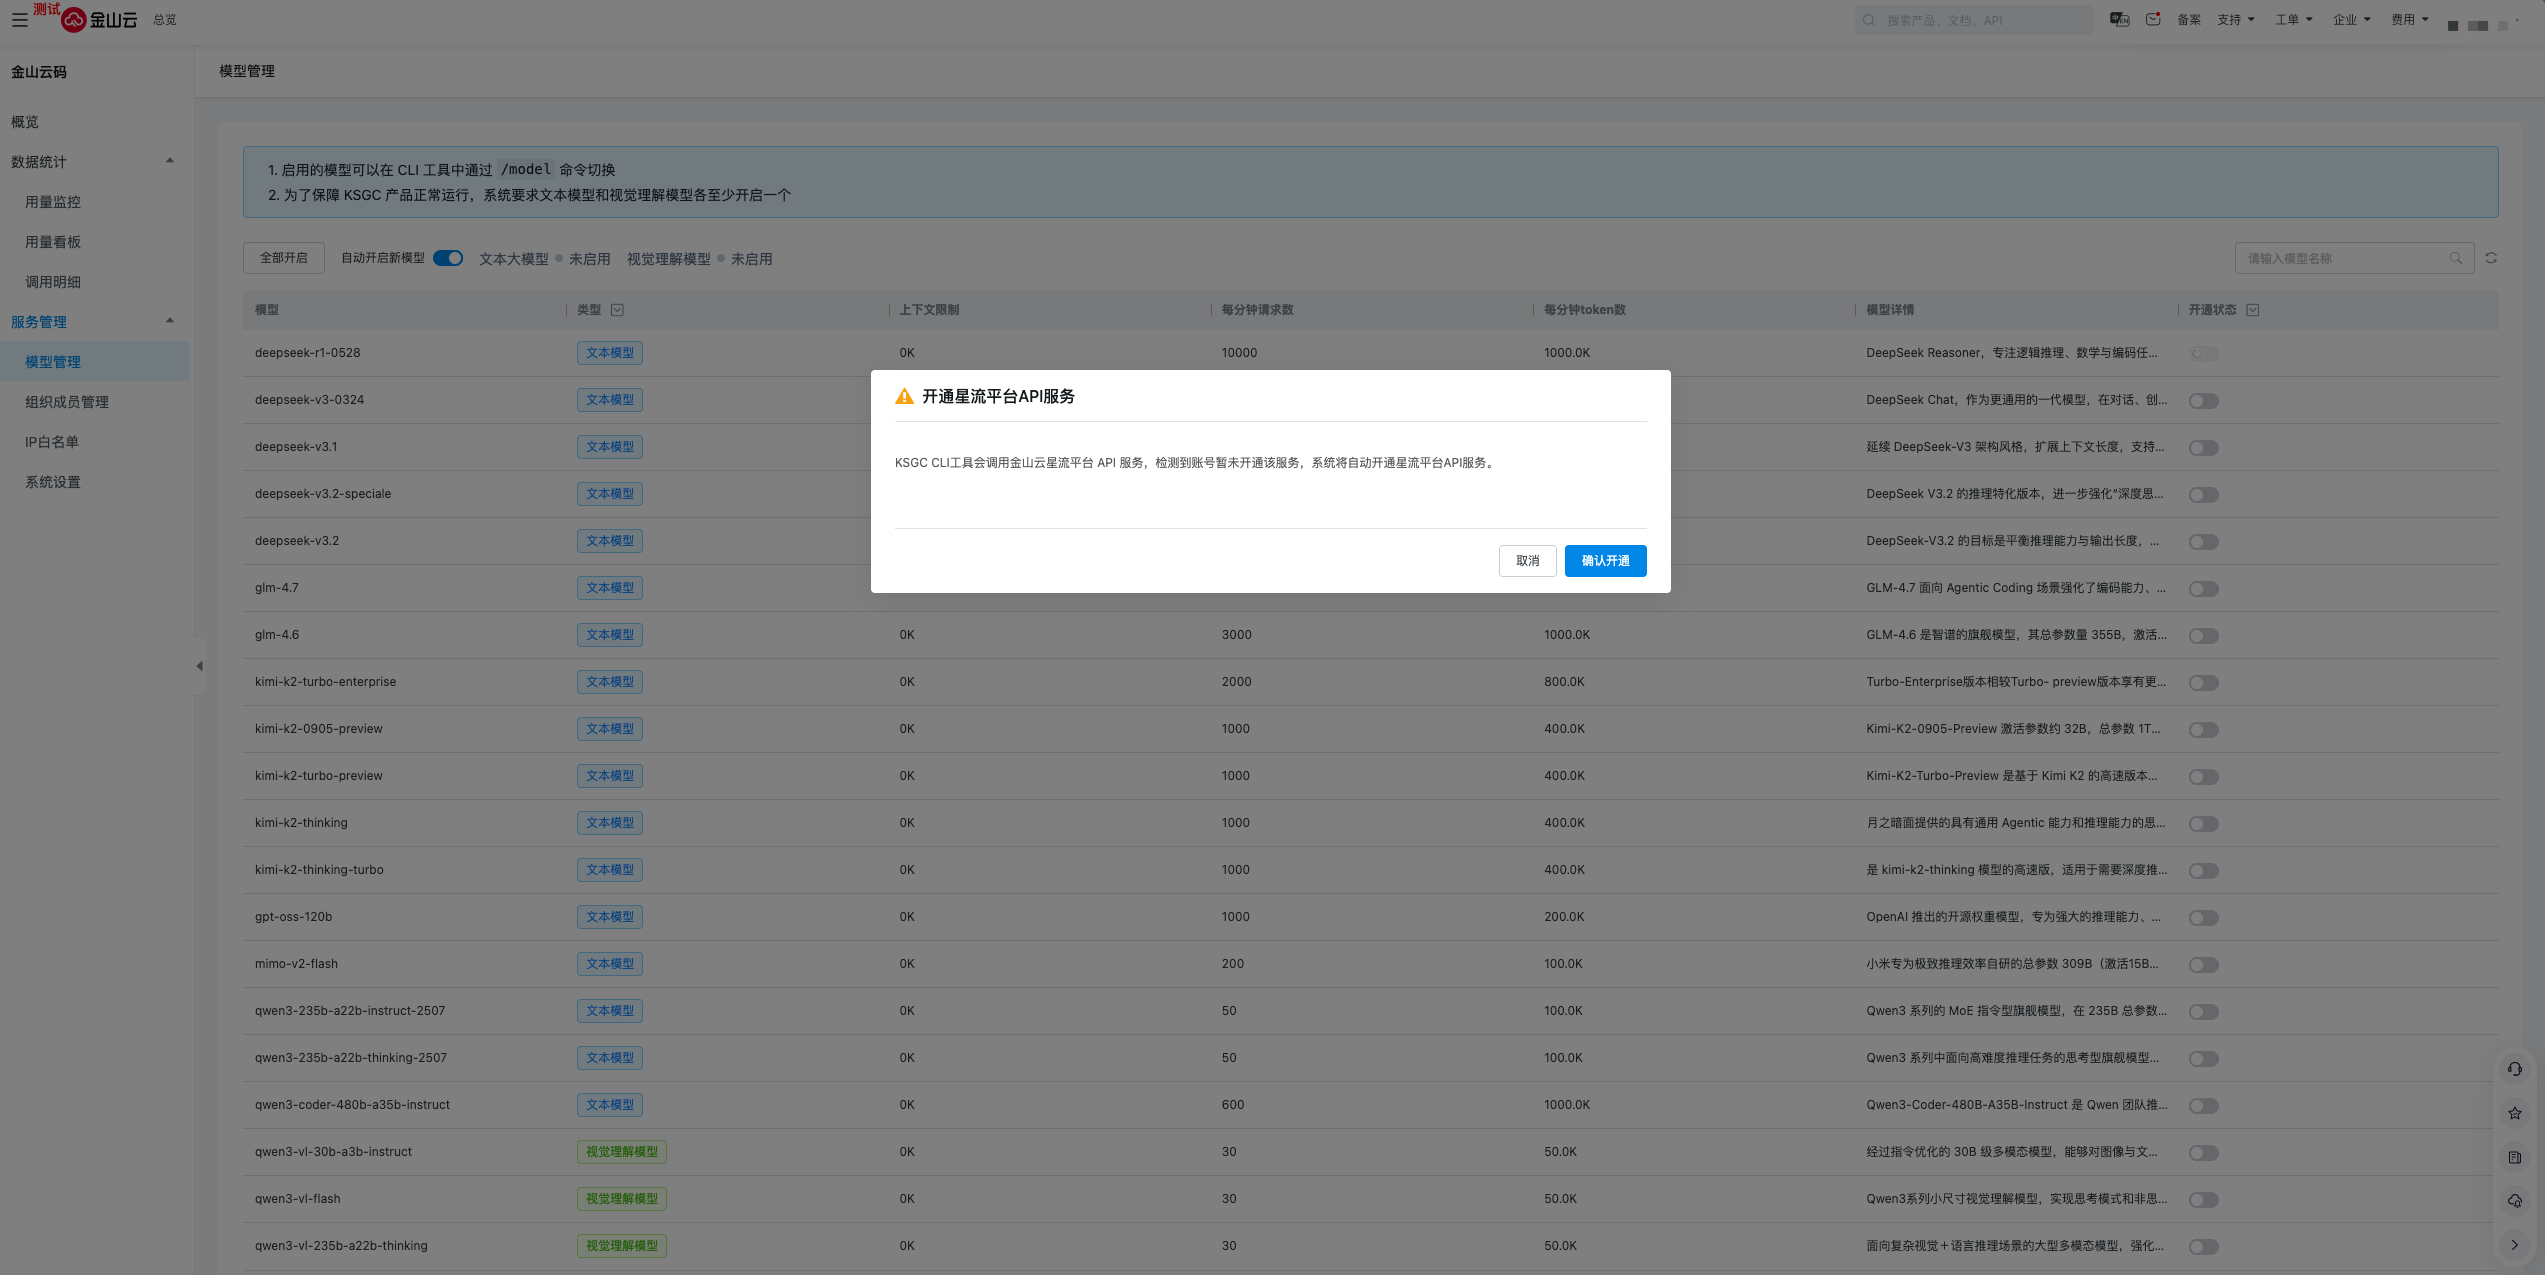Screen dimensions: 2545x1275
Task: Enable the deepseek-v3-0324 model switch
Action: tap(2203, 401)
